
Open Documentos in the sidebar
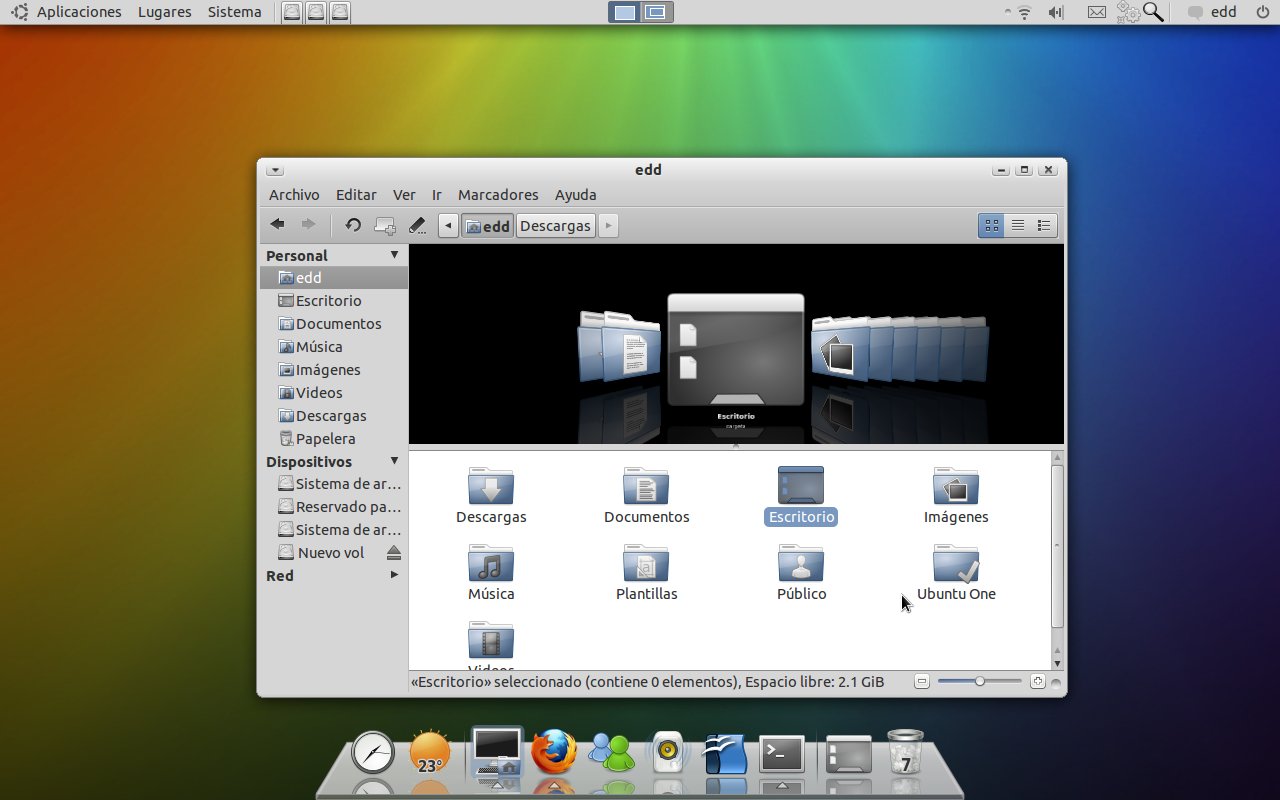pos(334,324)
